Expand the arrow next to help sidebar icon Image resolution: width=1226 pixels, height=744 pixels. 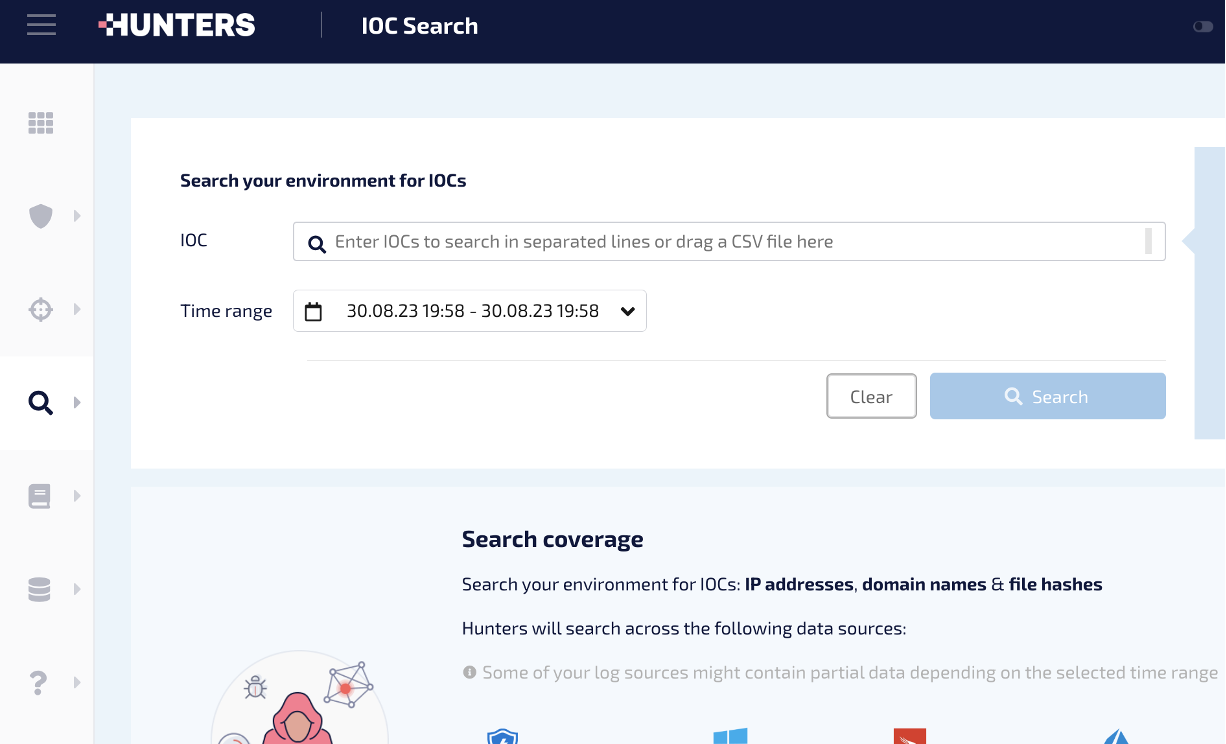pos(77,683)
